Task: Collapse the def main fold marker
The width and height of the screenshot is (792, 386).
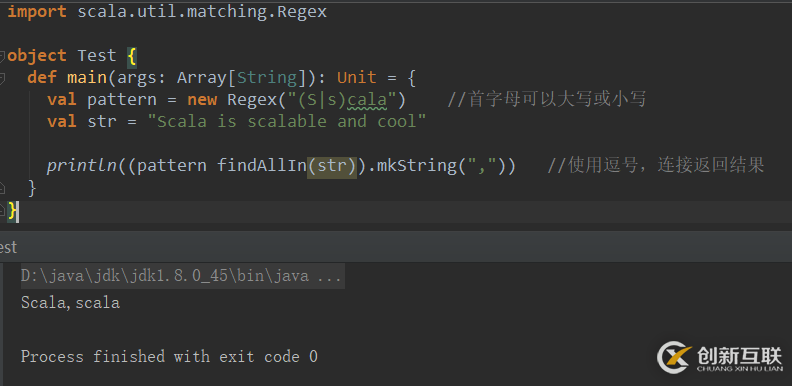Action: [x=2, y=78]
